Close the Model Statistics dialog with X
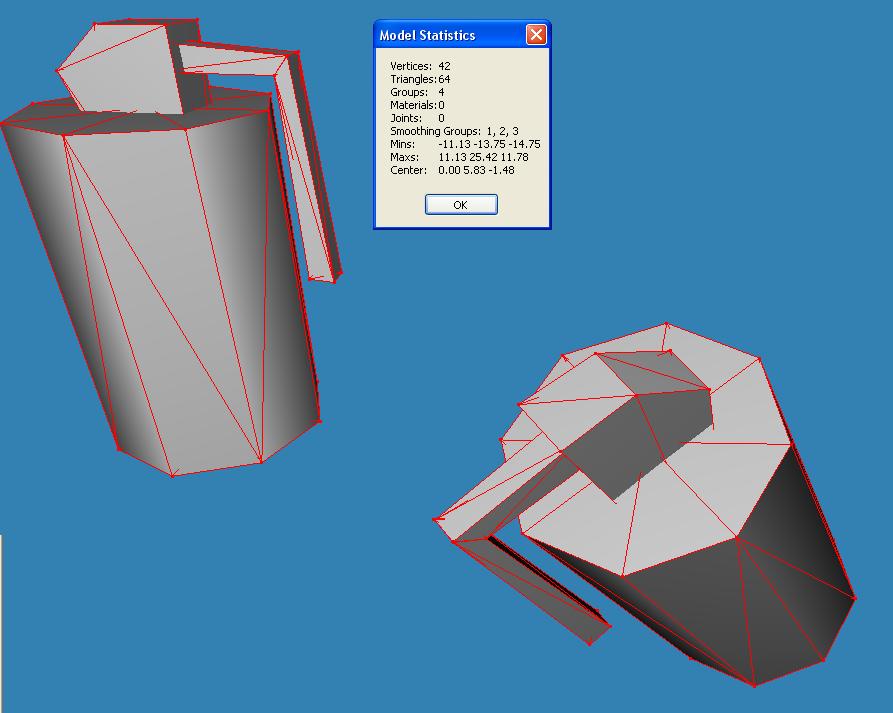This screenshot has width=893, height=713. coord(536,35)
